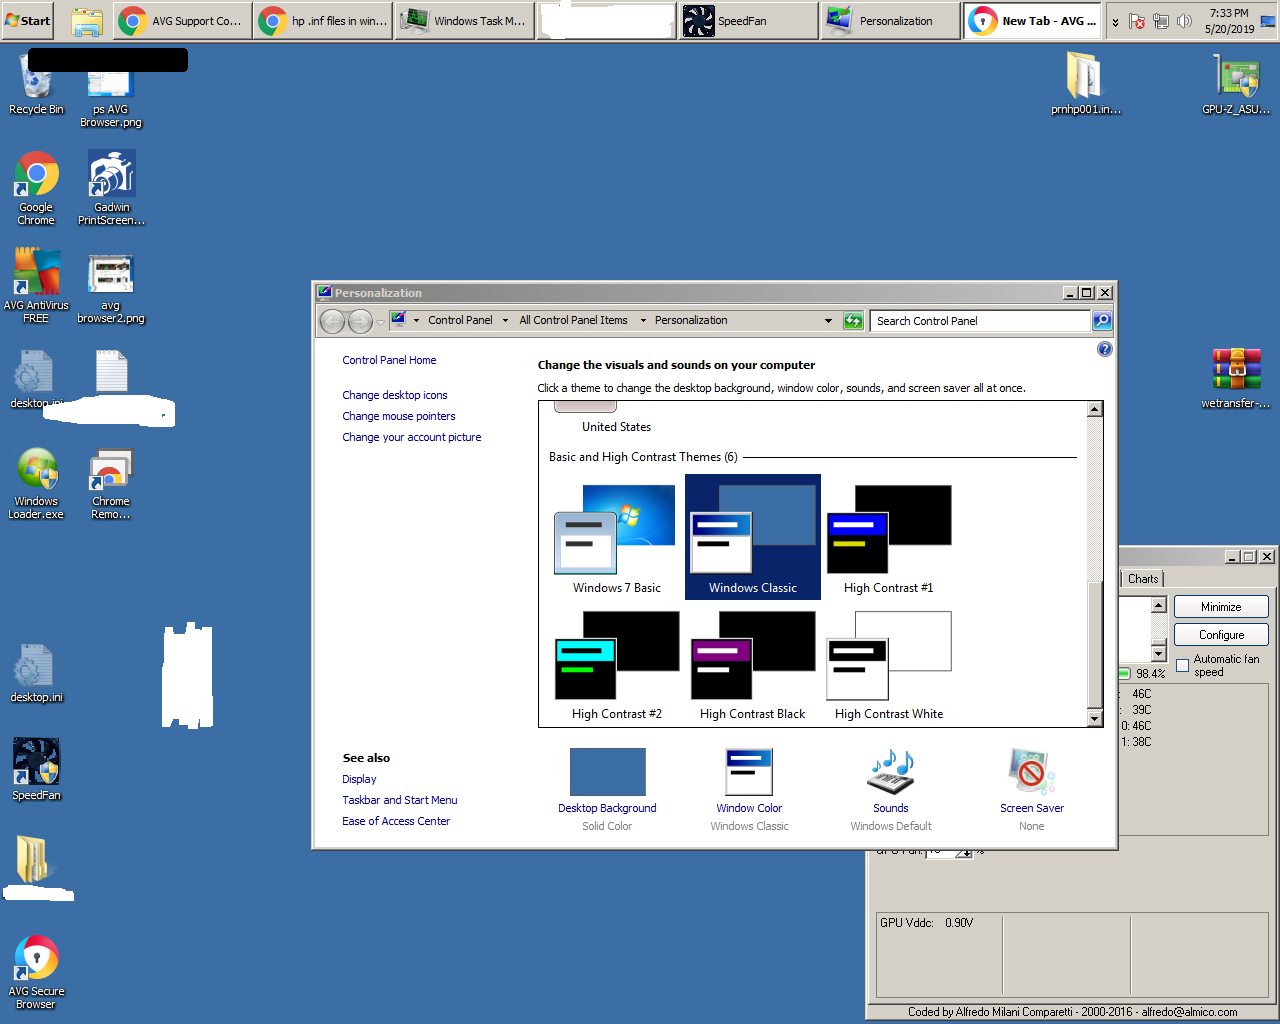The width and height of the screenshot is (1280, 1024).
Task: Open address bar history dropdown arrow
Action: [x=828, y=321]
